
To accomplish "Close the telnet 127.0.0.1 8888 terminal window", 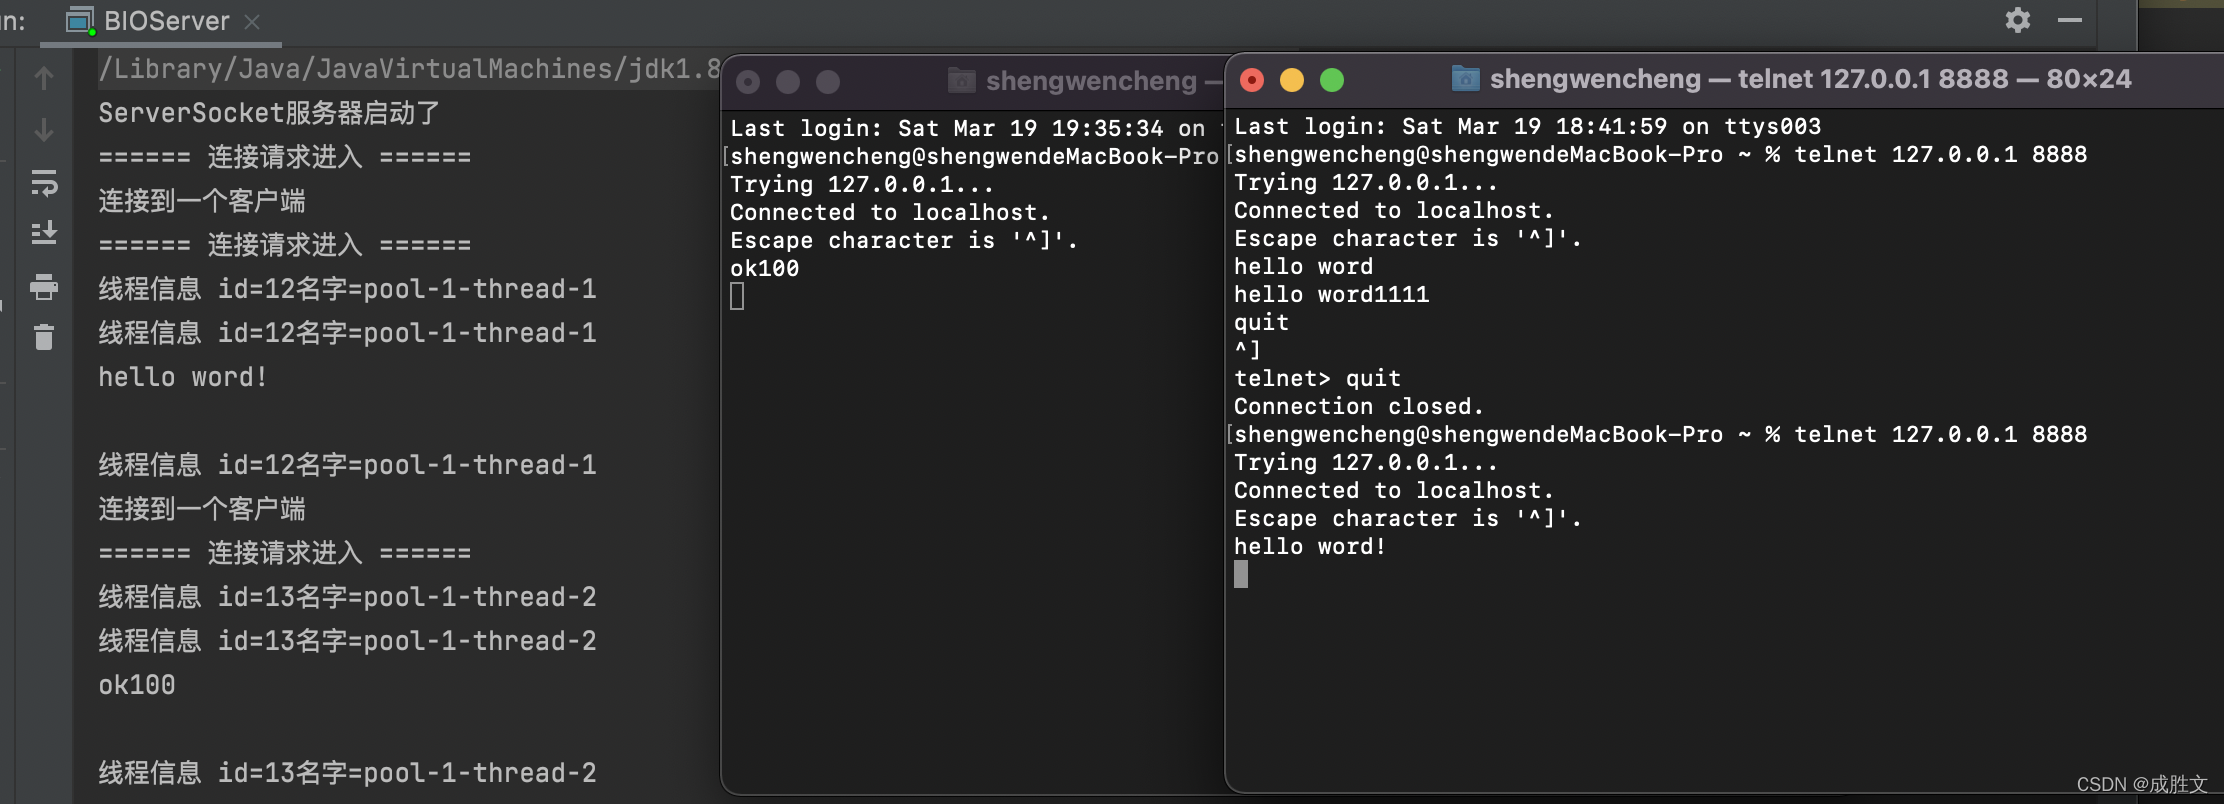I will pos(1252,80).
